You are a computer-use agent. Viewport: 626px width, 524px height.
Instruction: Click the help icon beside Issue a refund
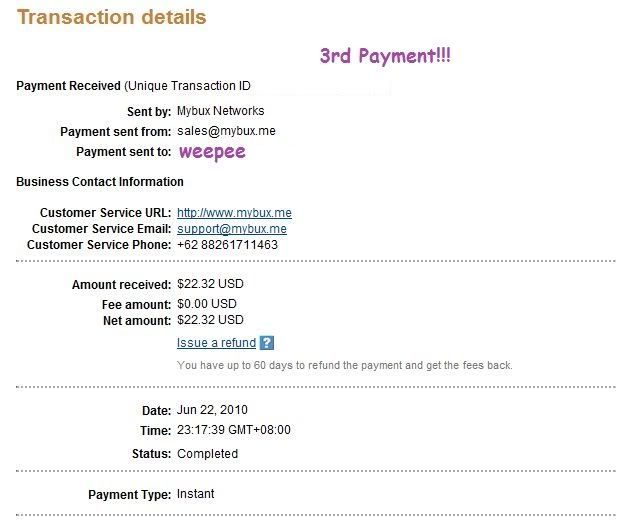click(267, 343)
